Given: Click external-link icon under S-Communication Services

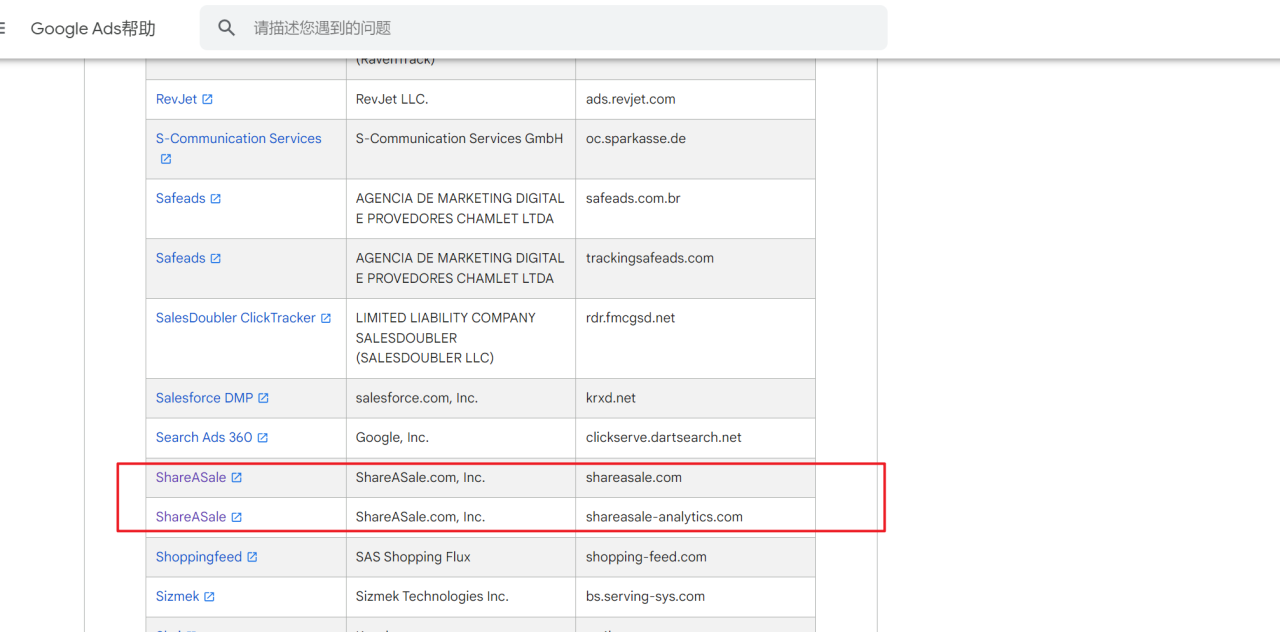Looking at the screenshot, I should (x=166, y=159).
